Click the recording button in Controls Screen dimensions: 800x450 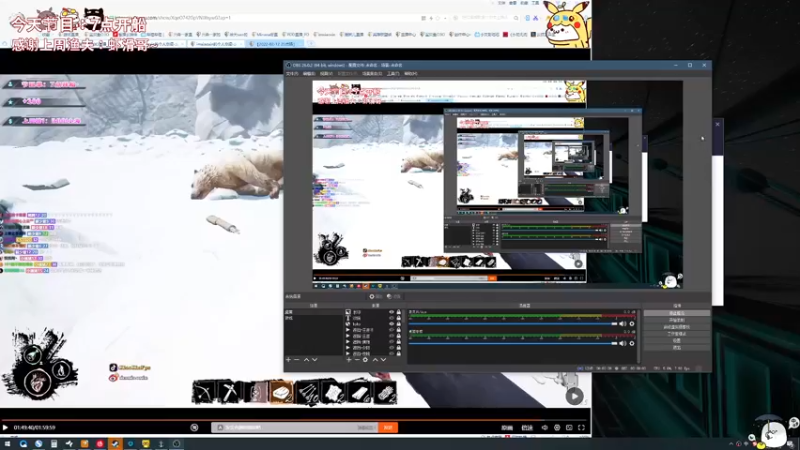(x=677, y=320)
